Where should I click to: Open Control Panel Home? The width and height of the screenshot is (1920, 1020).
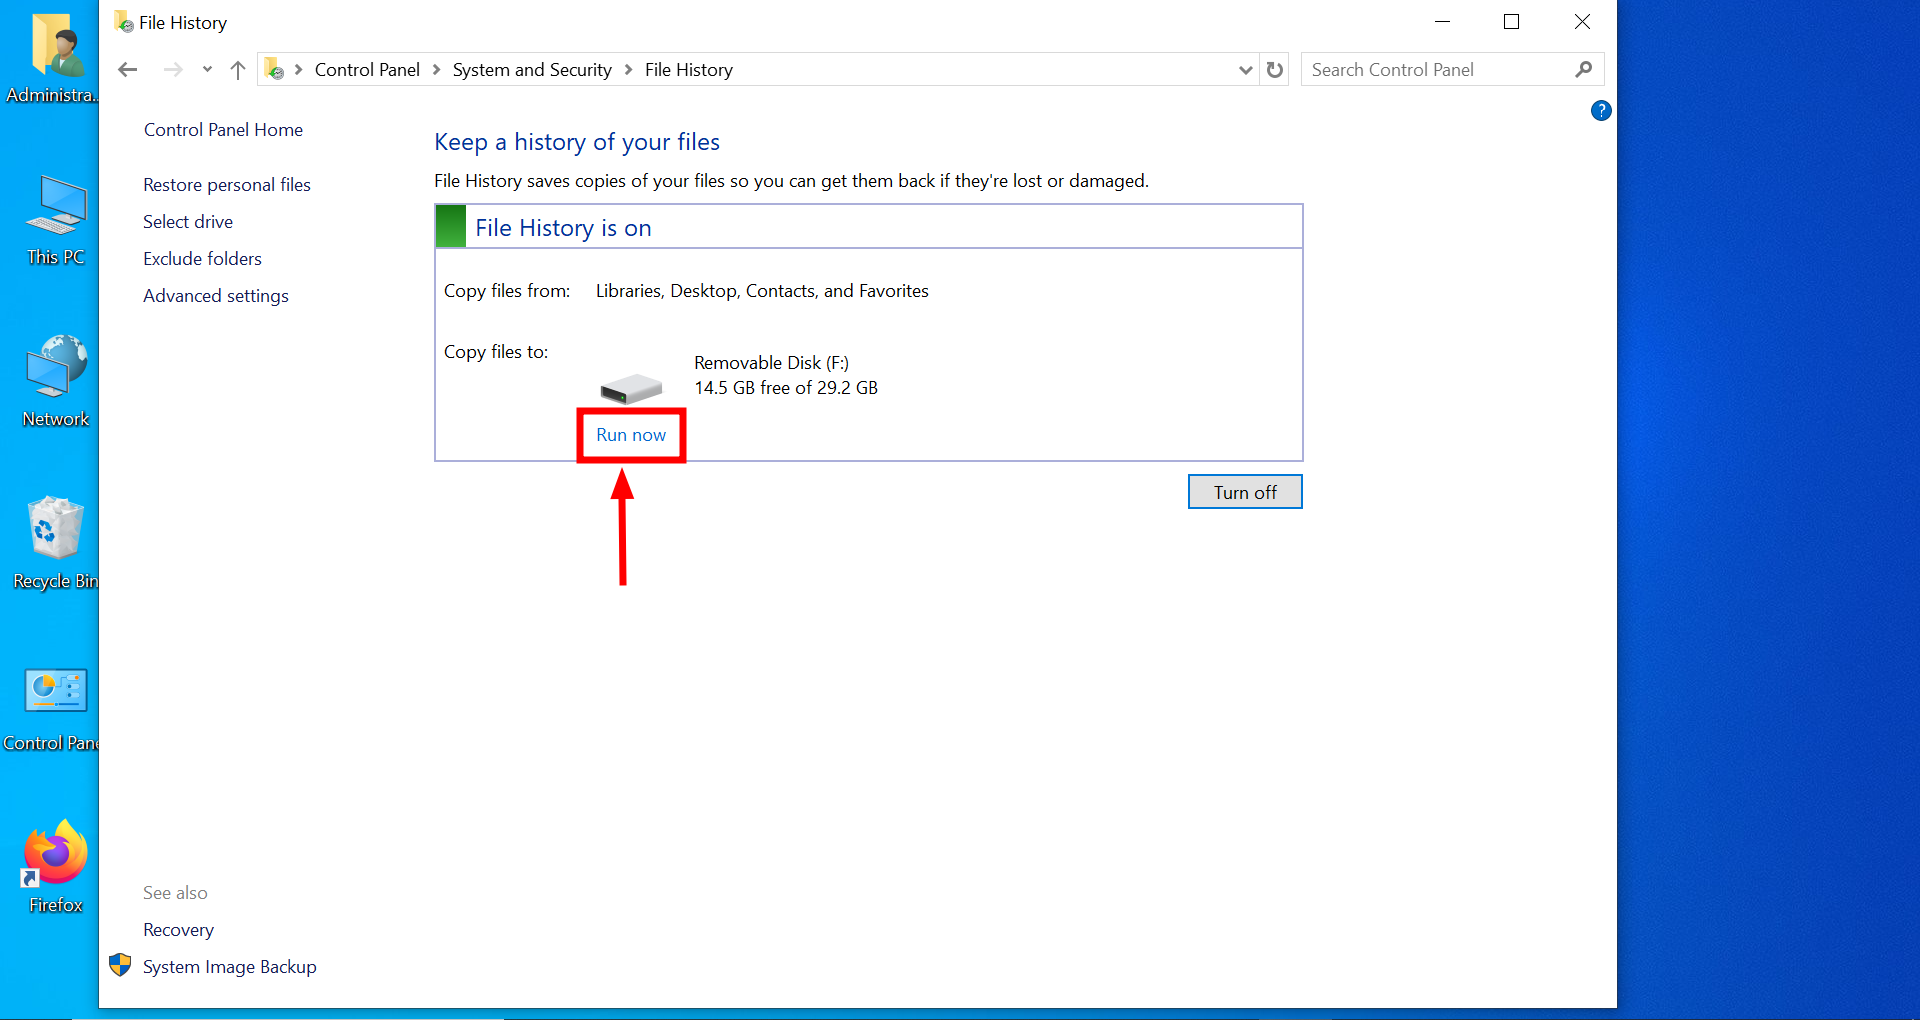[x=223, y=130]
